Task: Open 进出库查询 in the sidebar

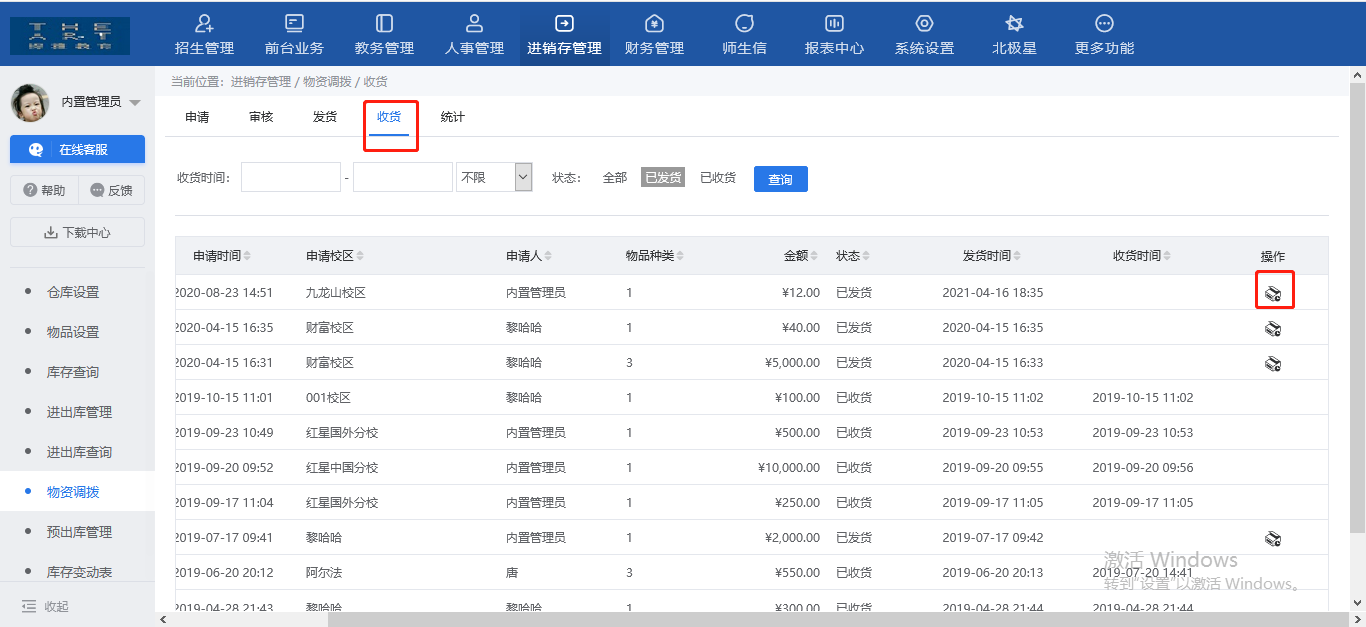Action: (x=79, y=452)
